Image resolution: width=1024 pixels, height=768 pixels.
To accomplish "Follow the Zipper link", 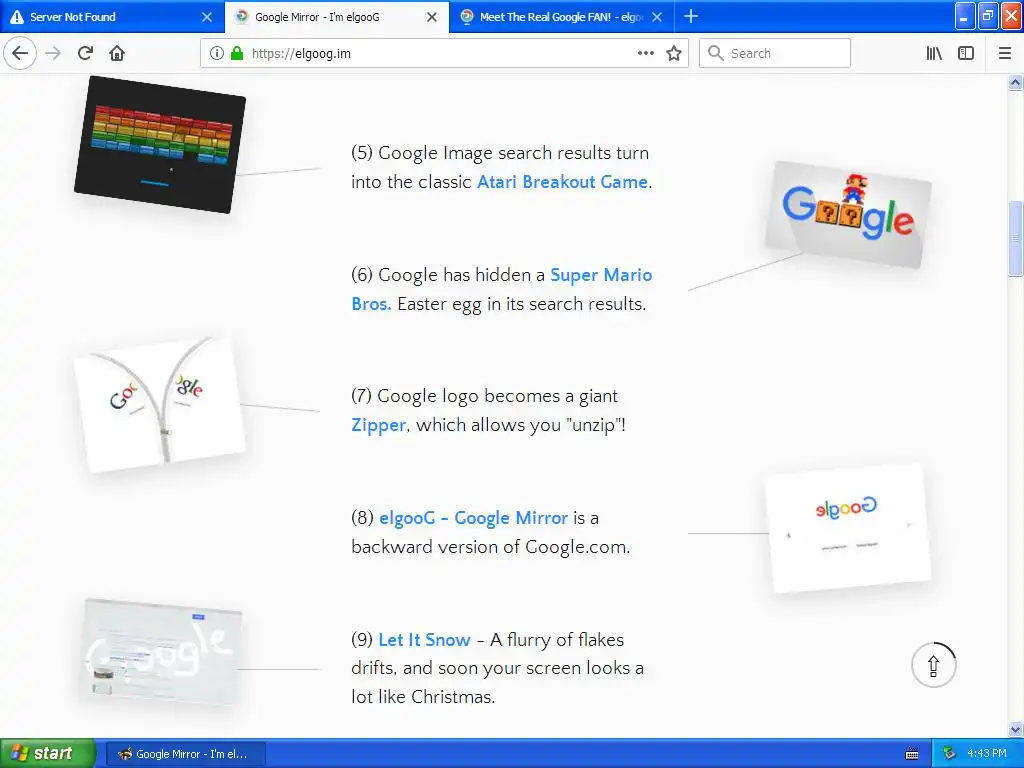I will click(x=379, y=425).
